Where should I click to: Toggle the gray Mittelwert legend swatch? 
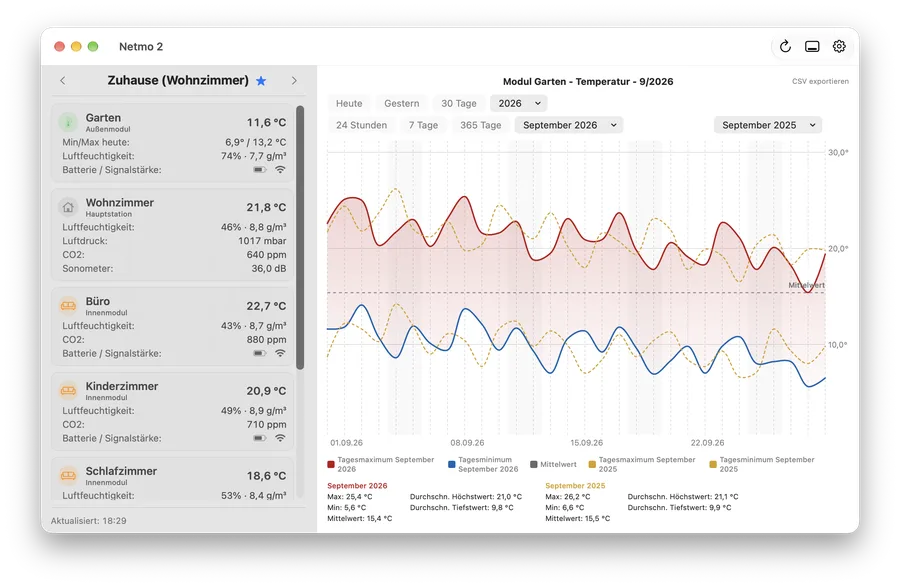[534, 464]
